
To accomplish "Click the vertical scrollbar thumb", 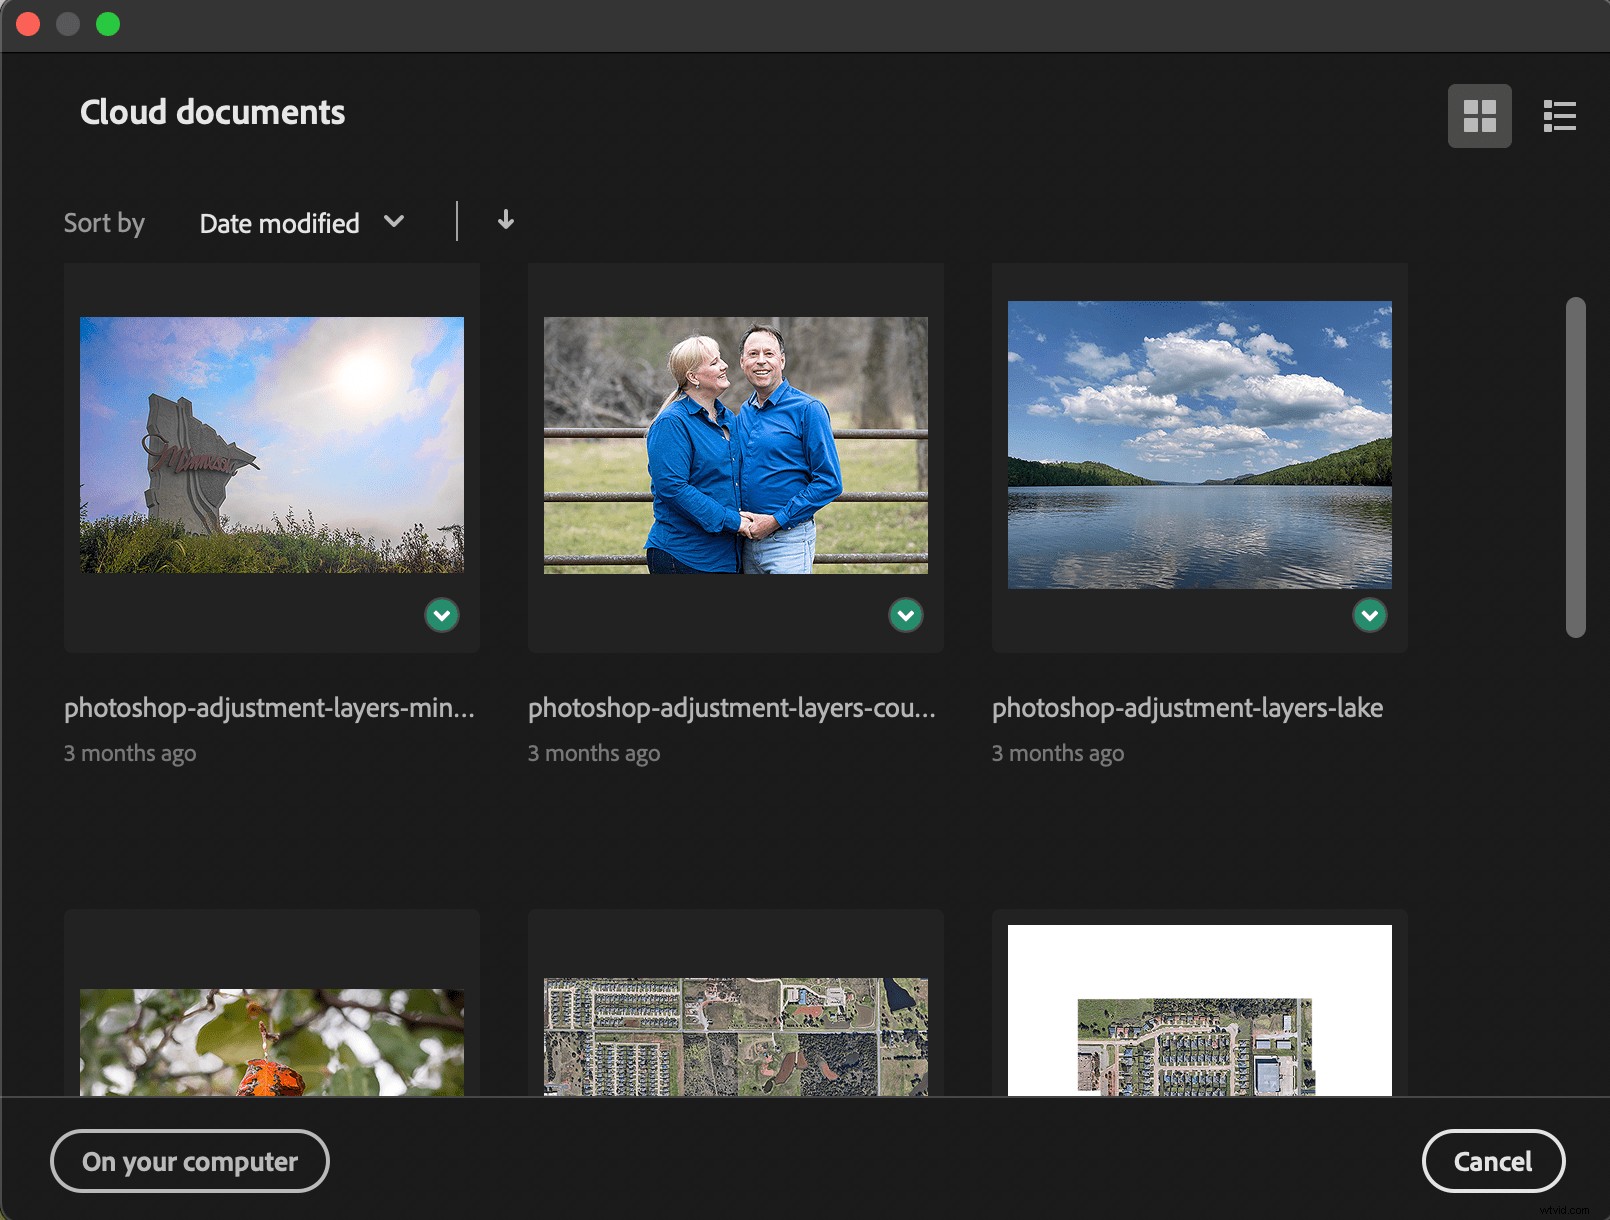I will (x=1575, y=467).
